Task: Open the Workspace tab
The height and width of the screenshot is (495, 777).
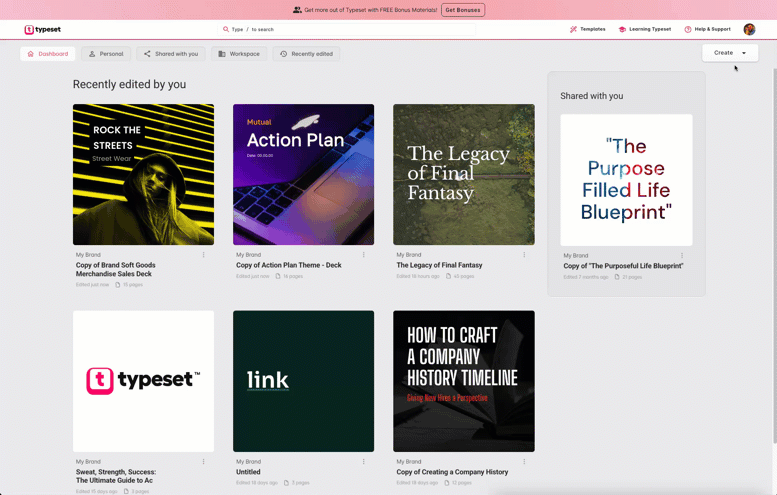Action: (239, 54)
